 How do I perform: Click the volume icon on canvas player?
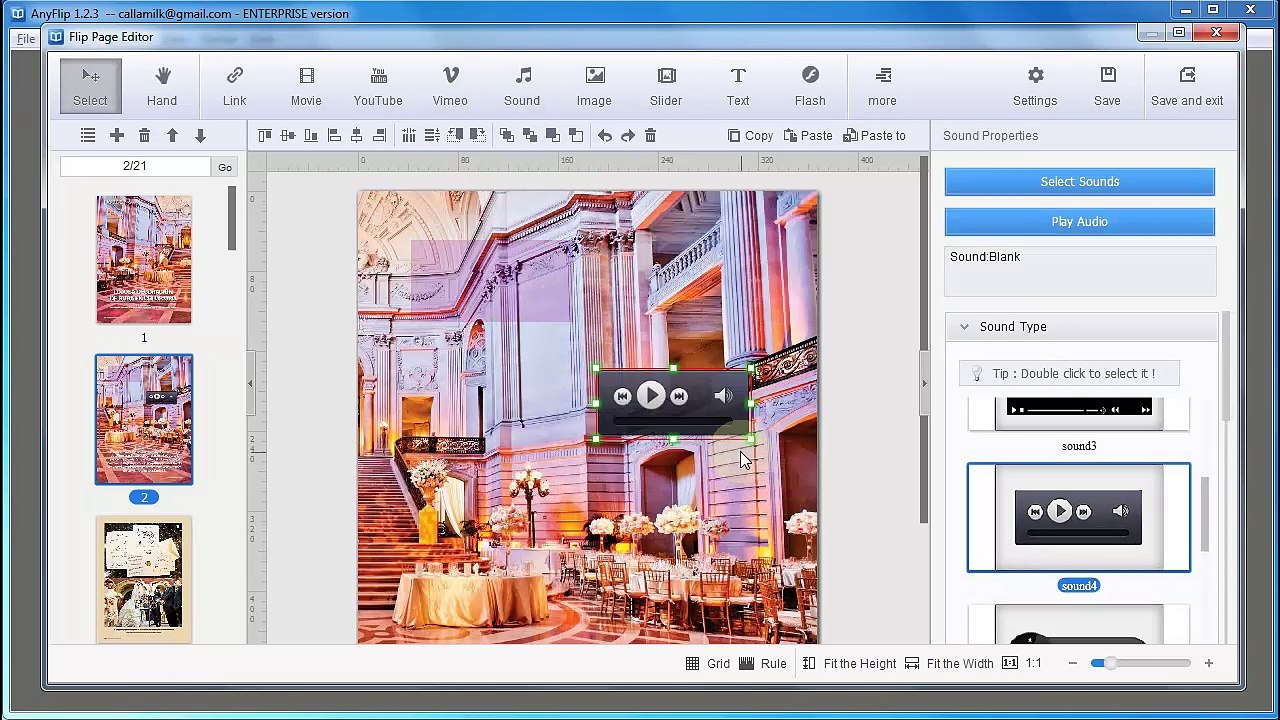click(x=723, y=396)
